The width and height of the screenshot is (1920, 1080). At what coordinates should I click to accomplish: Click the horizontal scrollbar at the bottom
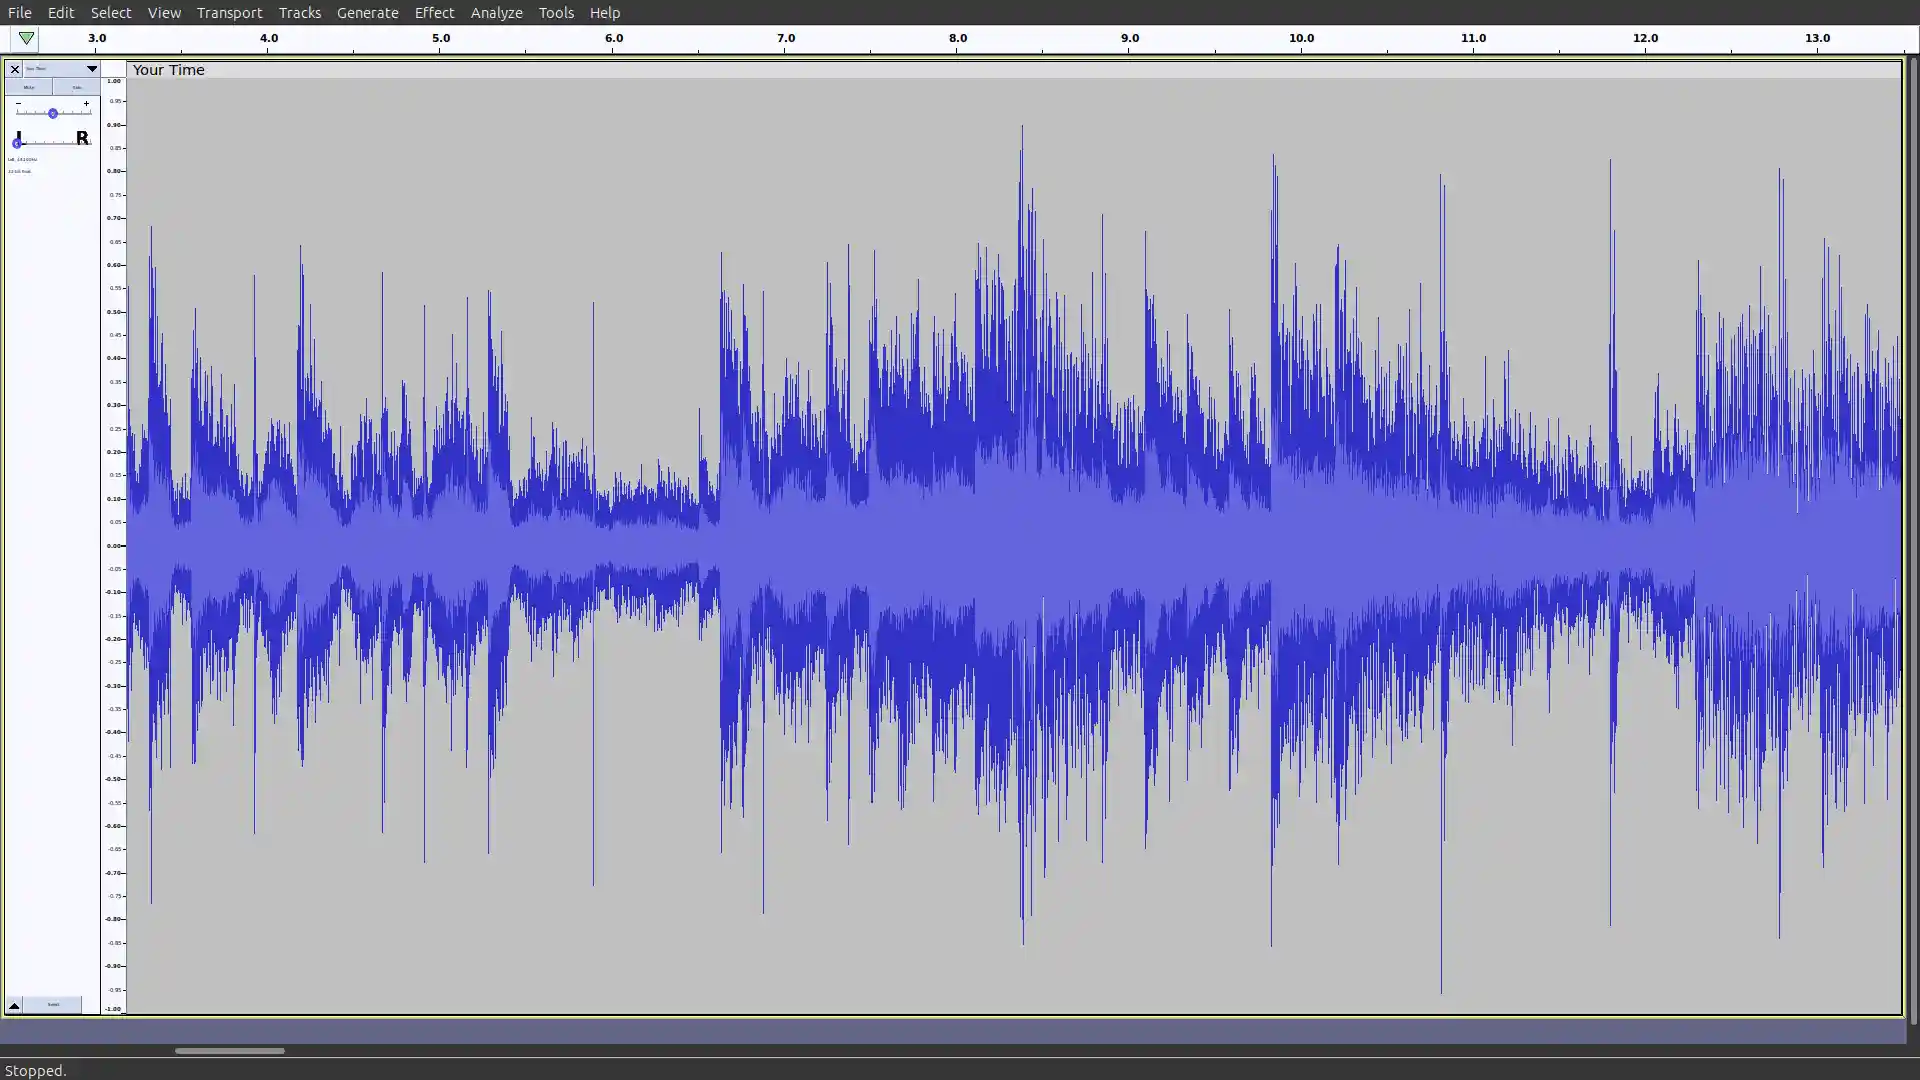[x=228, y=1051]
